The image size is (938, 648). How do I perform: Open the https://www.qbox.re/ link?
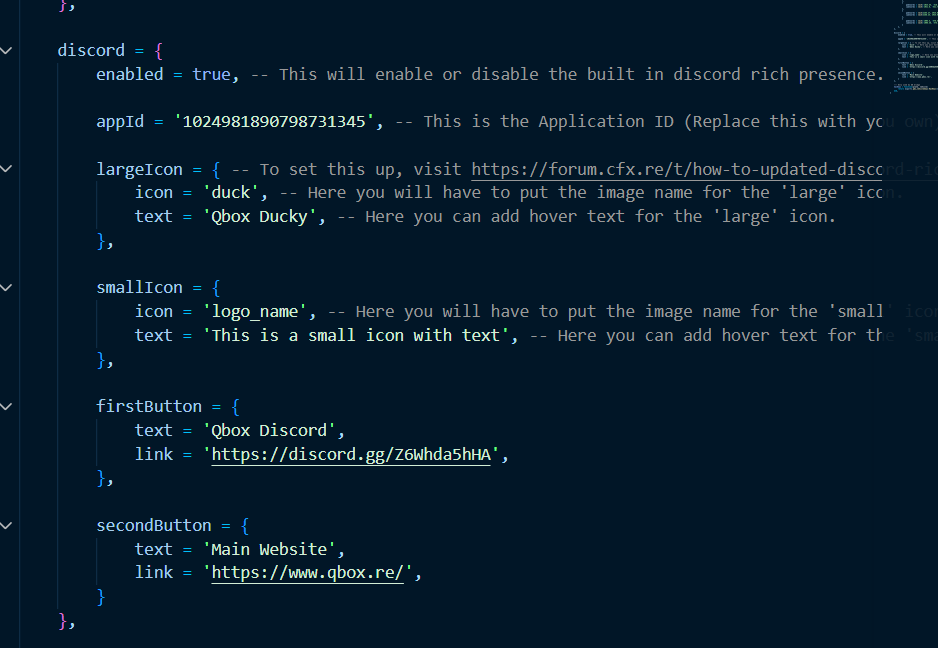307,573
